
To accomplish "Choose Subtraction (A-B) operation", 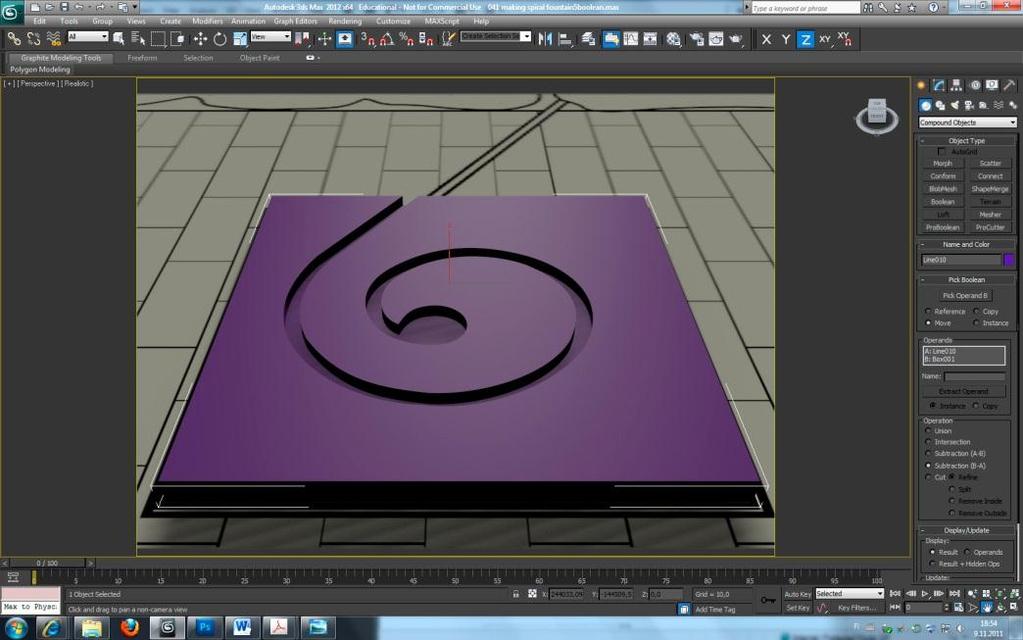I will click(x=928, y=453).
